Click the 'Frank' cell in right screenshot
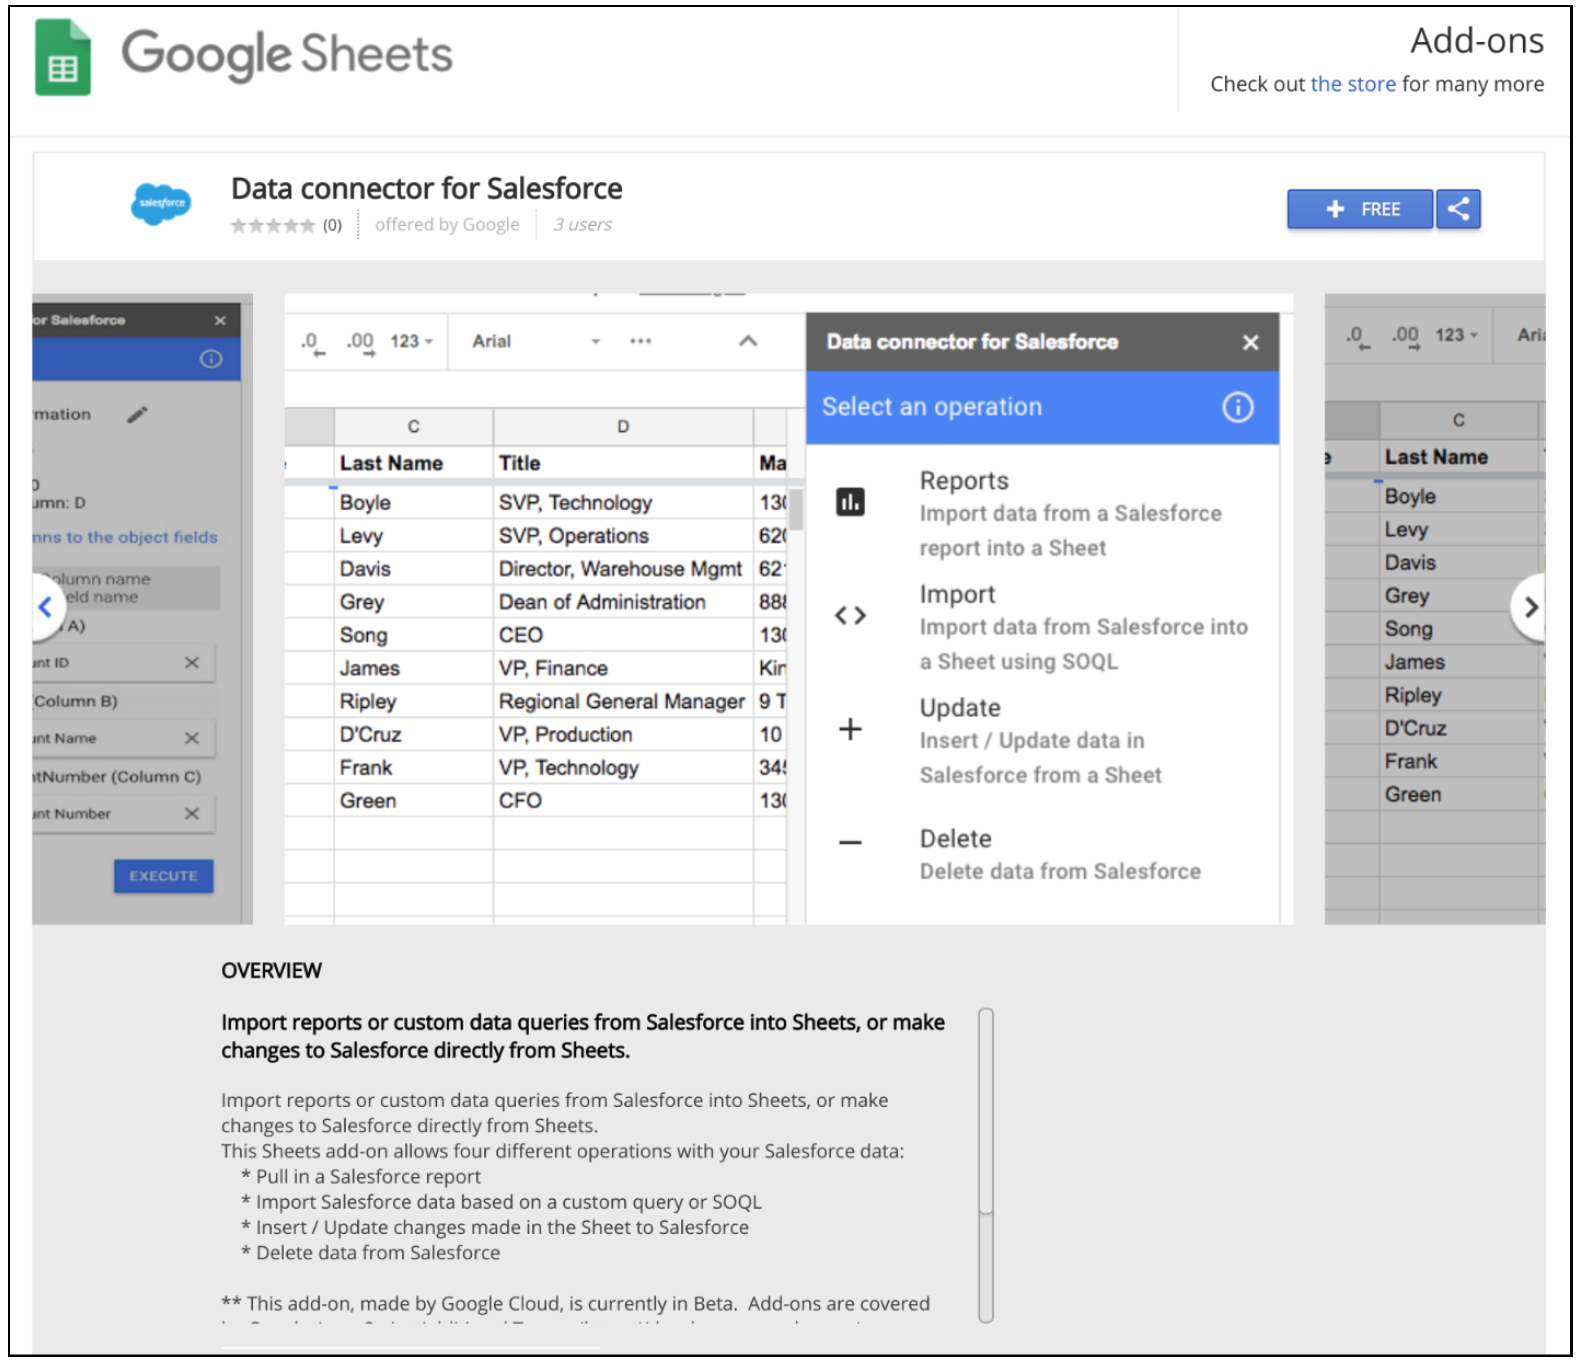This screenshot has width=1580, height=1362. tap(1458, 762)
